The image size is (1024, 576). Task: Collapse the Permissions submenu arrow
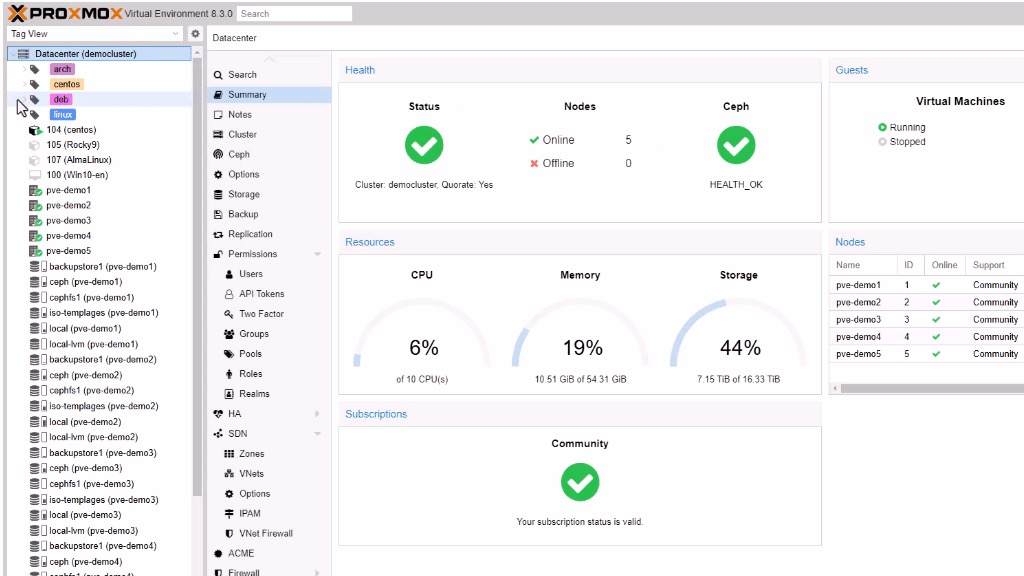click(318, 254)
